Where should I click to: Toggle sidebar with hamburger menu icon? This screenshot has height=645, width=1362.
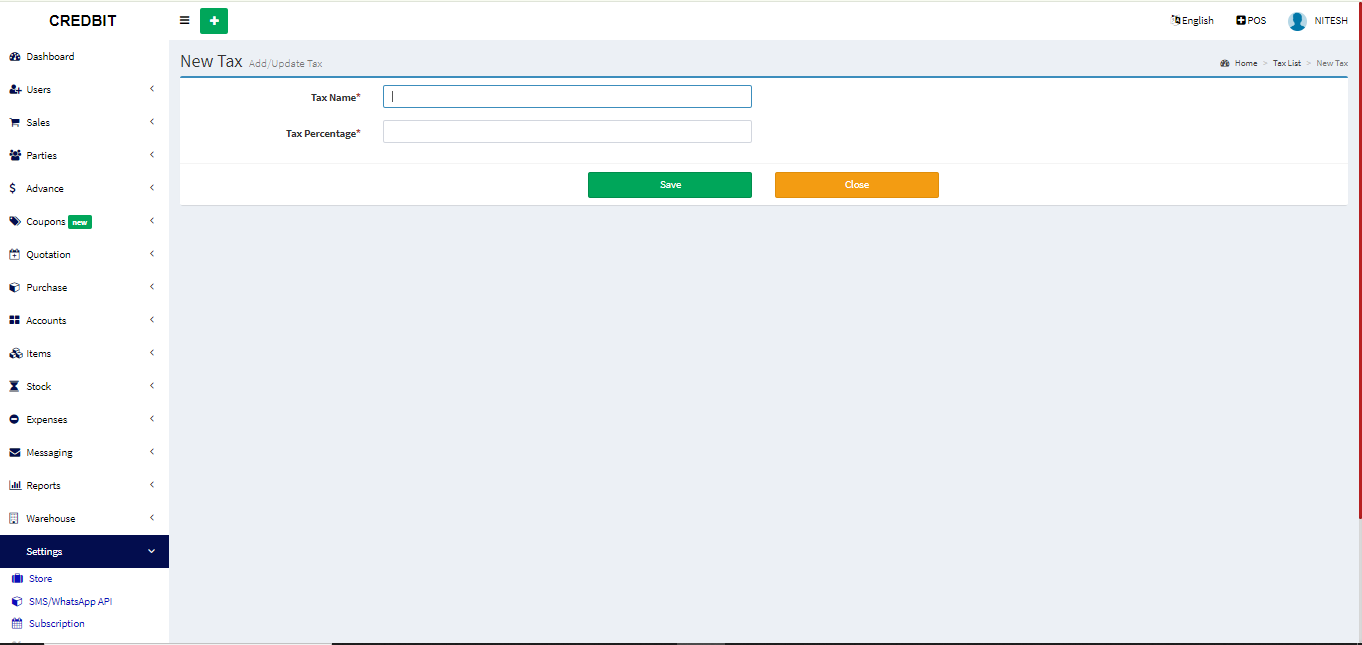(x=184, y=20)
